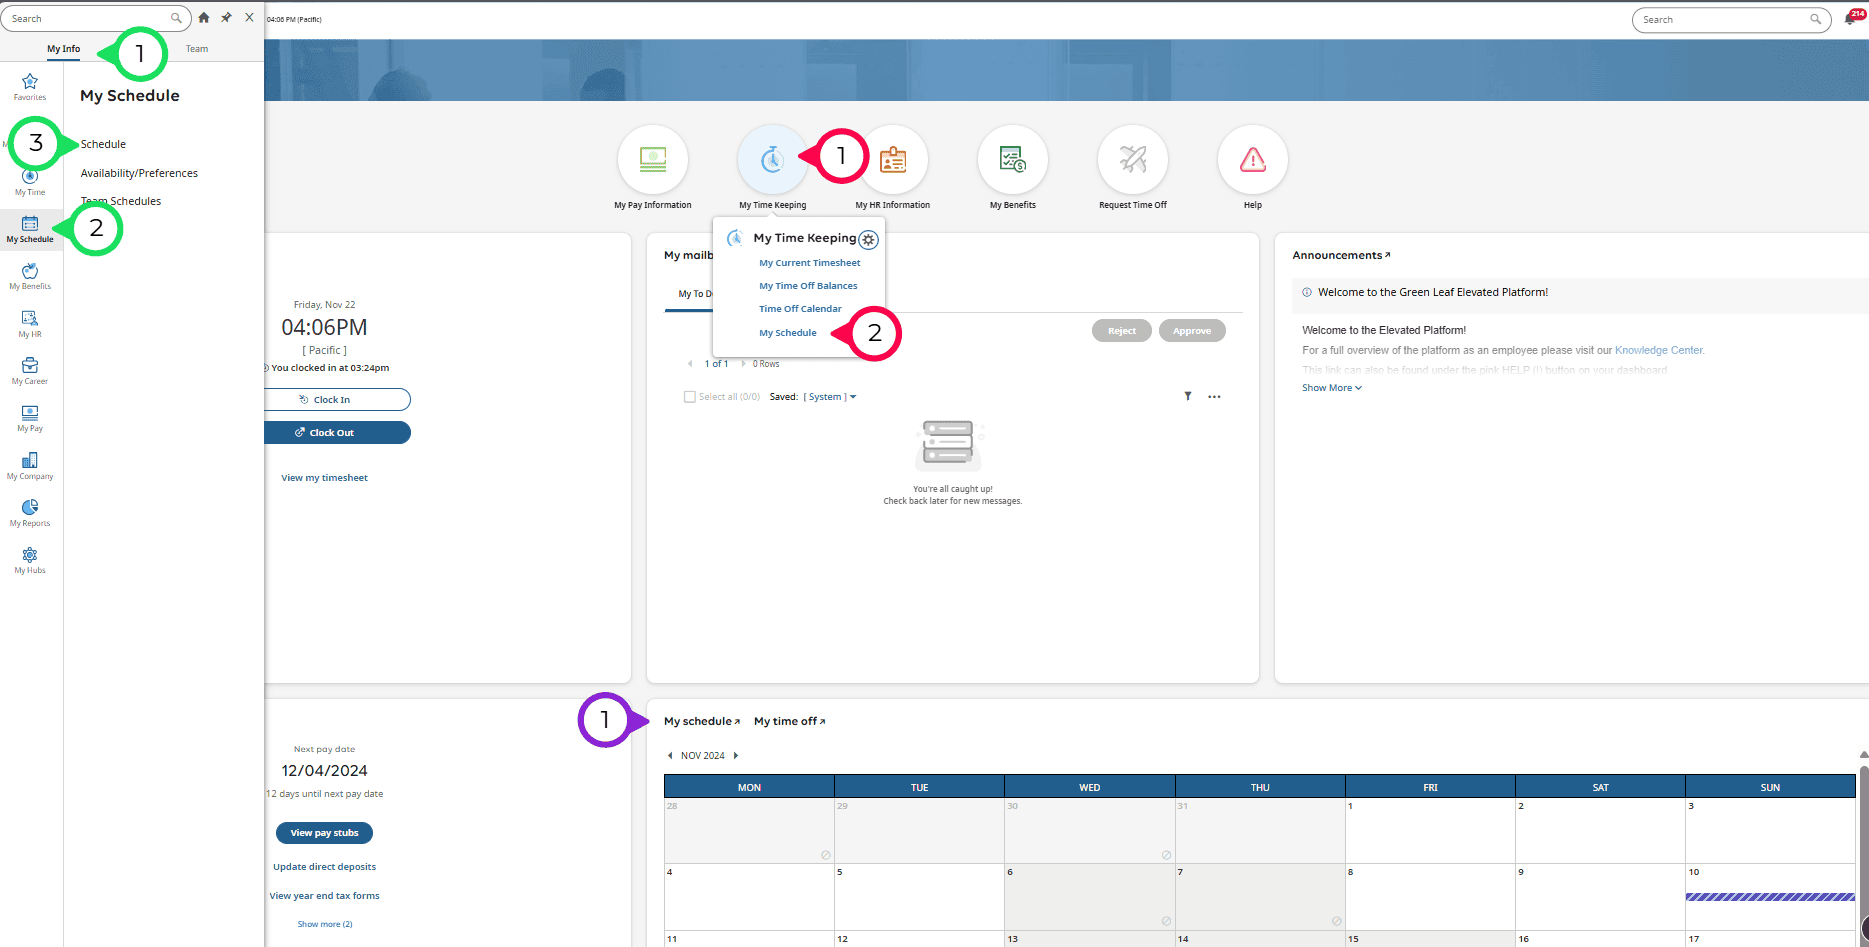Open the Announcements widget link
Screen dimensions: 1869x947
[x=1341, y=255]
